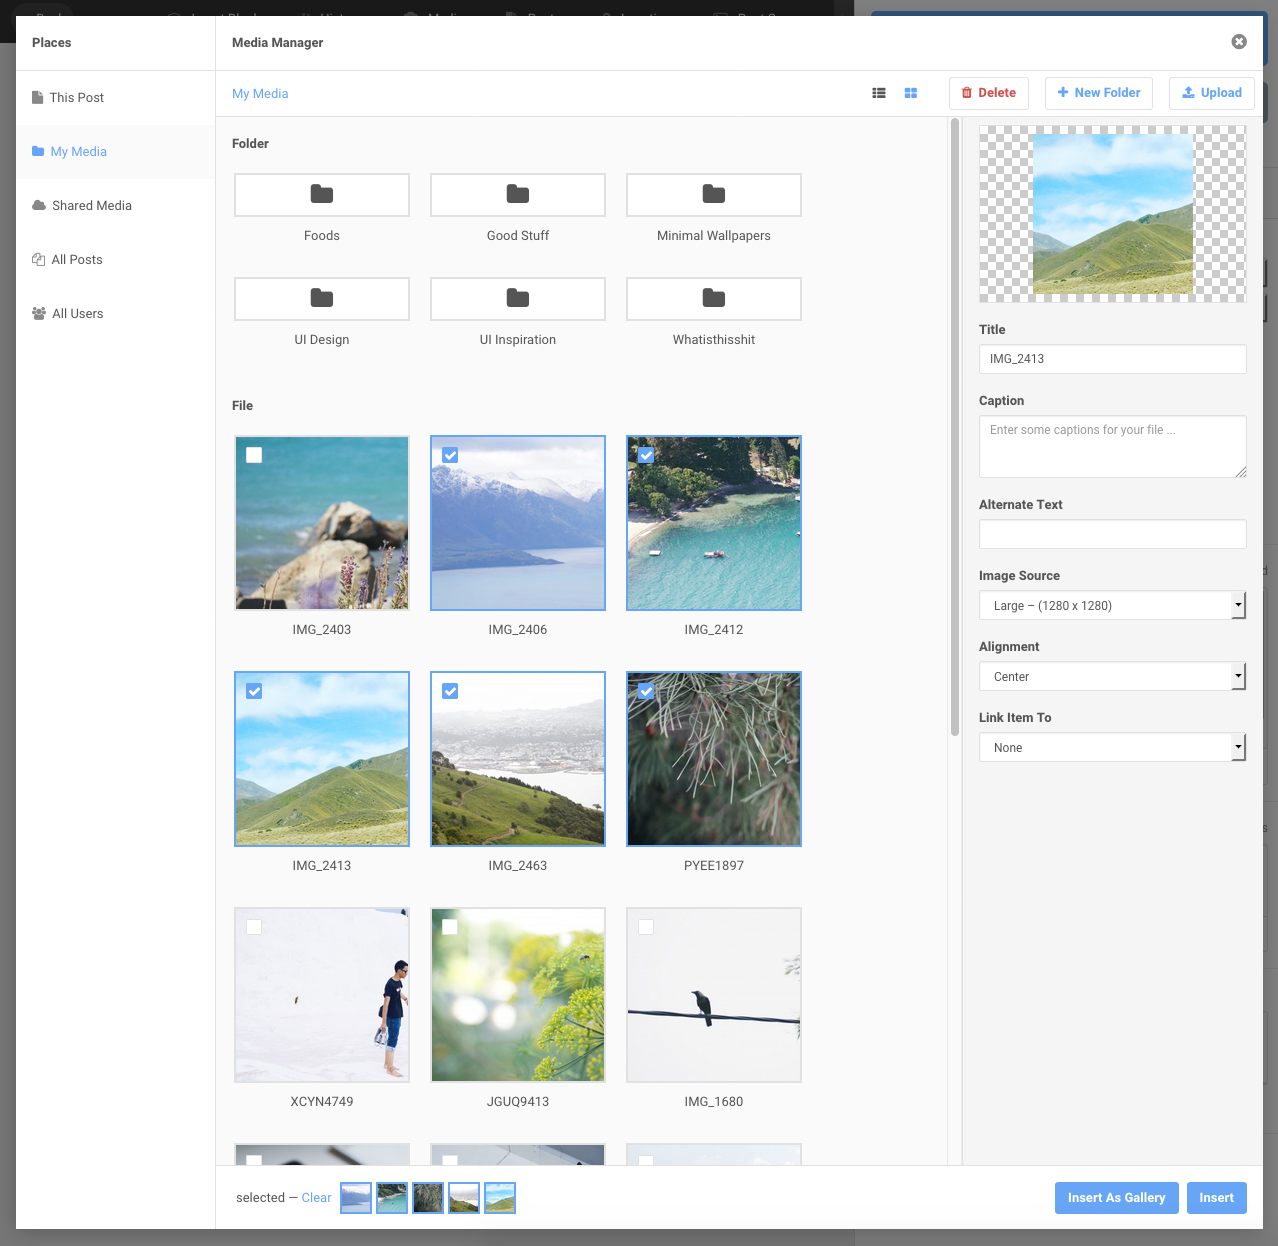Click the image preview in details panel
This screenshot has height=1246, width=1278.
click(x=1113, y=214)
